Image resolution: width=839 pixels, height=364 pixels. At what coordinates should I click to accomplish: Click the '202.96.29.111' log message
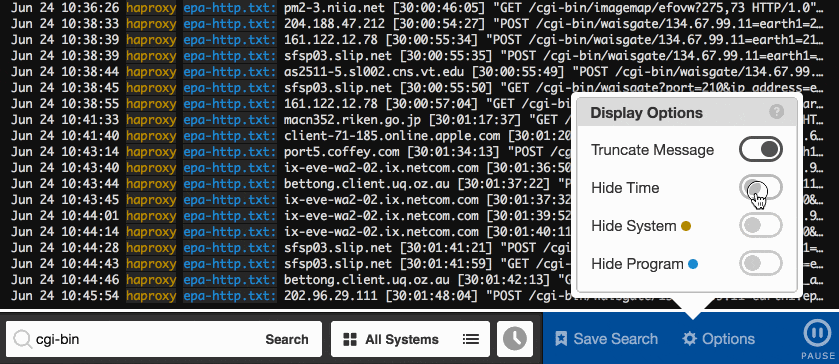coord(429,295)
